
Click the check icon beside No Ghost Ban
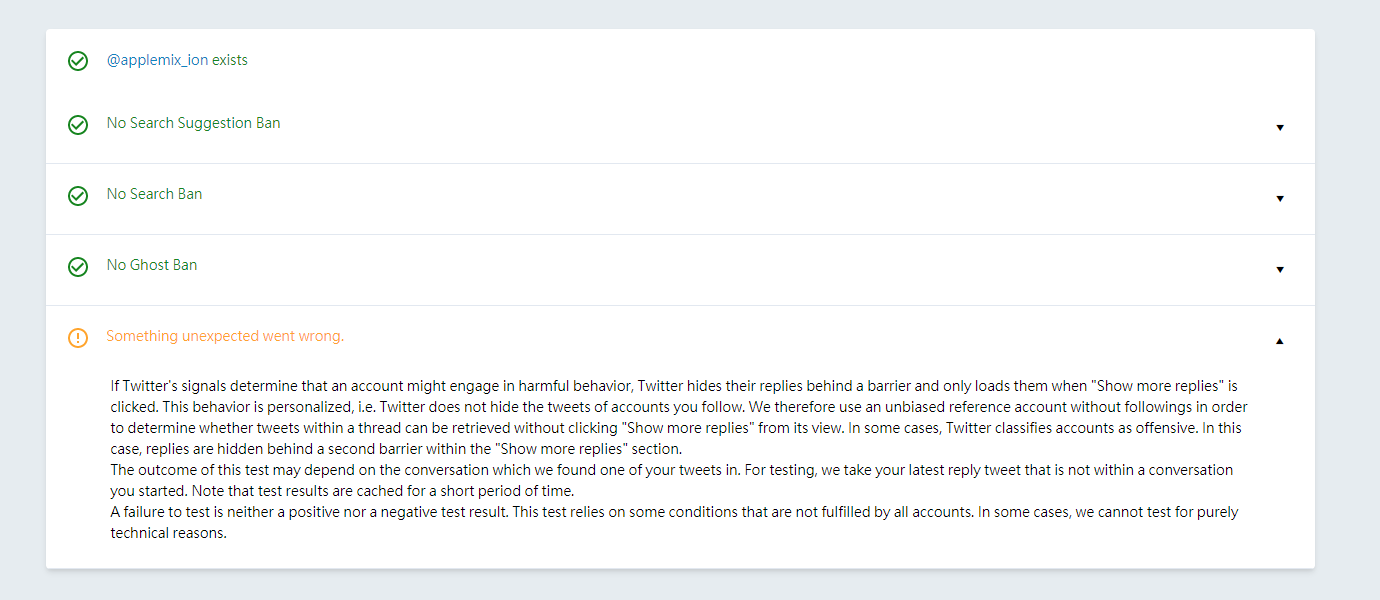78,267
